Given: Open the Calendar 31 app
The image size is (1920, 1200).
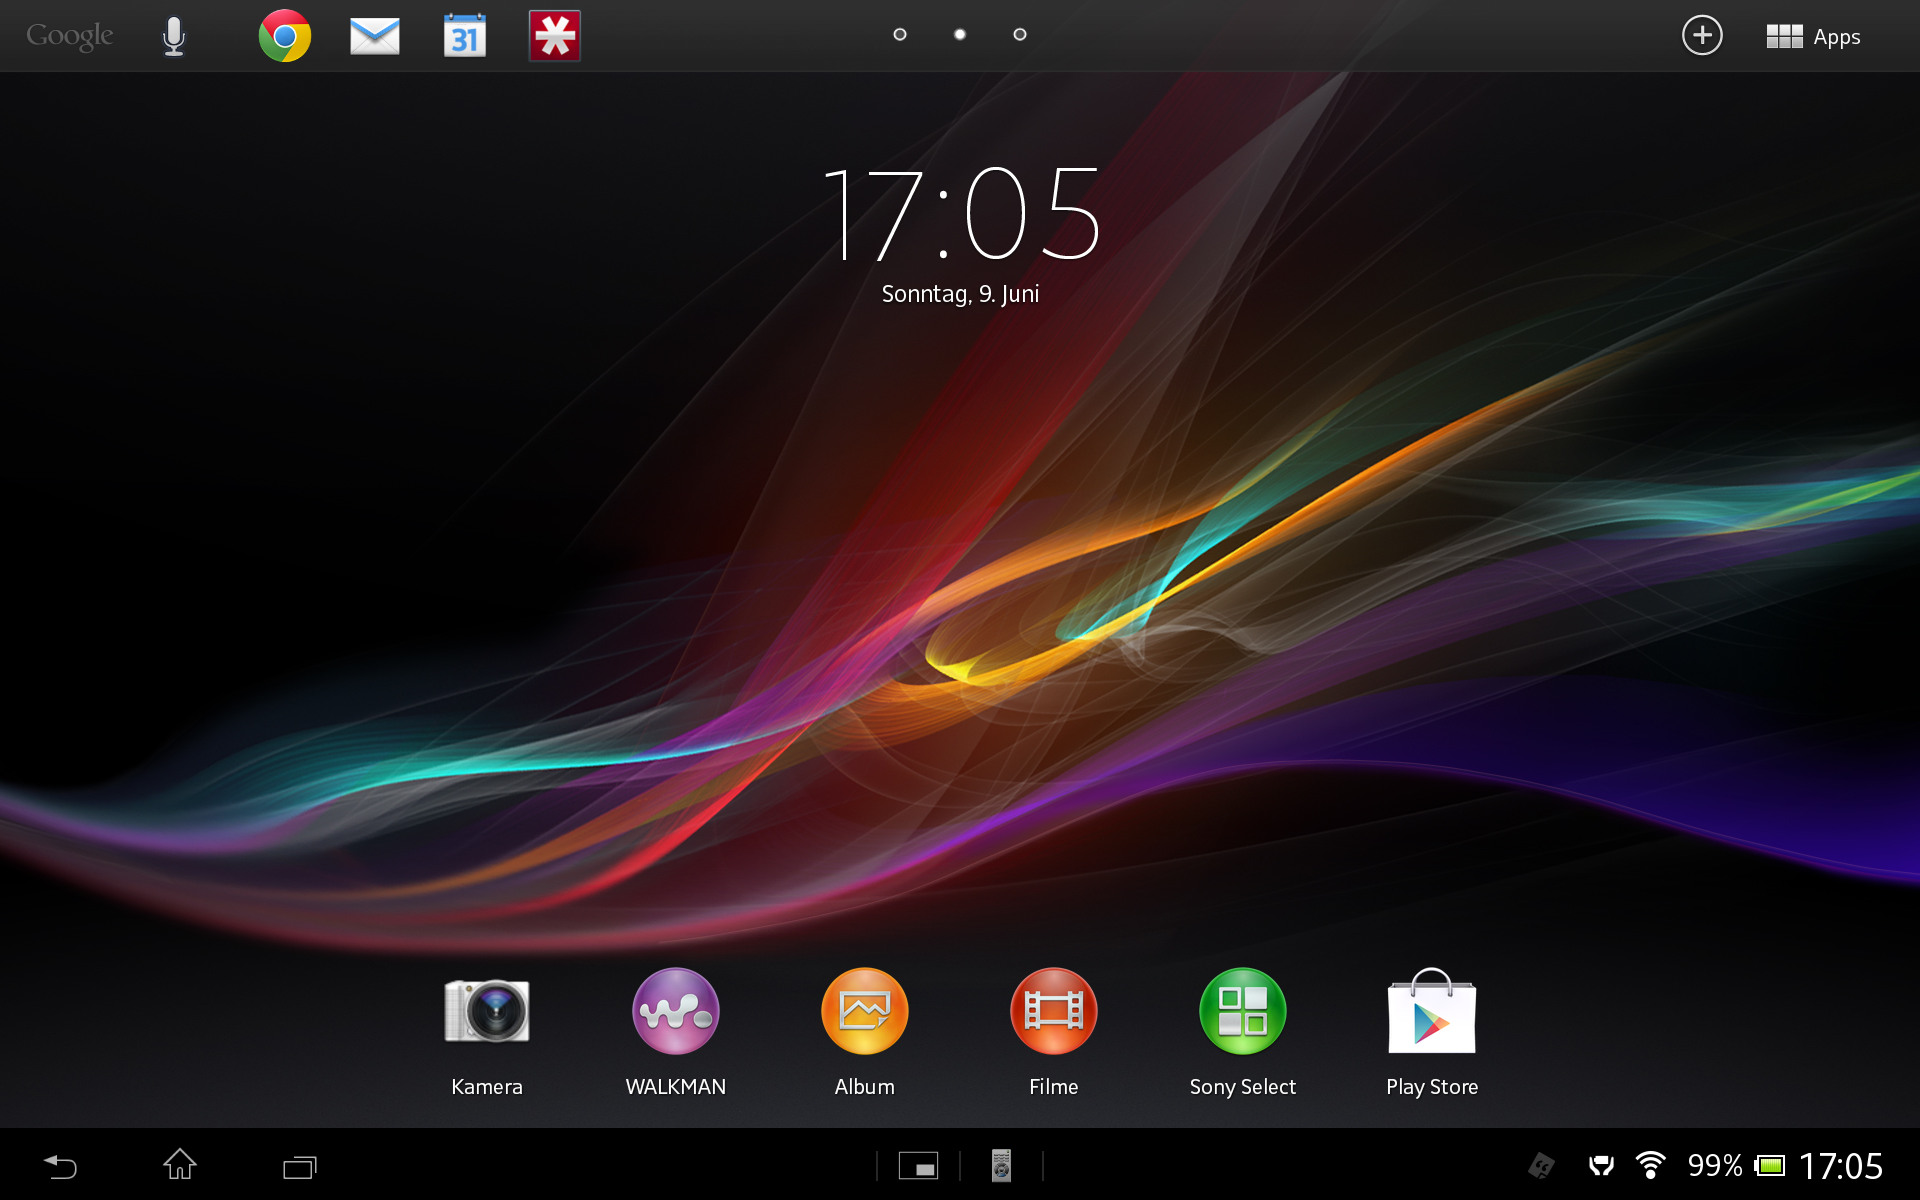Looking at the screenshot, I should click(x=465, y=36).
